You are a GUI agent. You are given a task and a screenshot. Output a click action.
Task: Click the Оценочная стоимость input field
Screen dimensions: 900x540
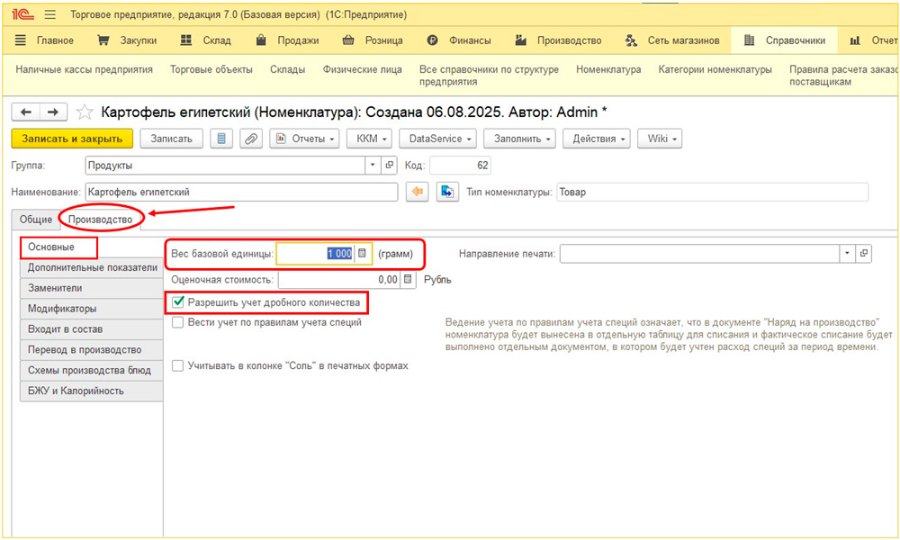(339, 279)
